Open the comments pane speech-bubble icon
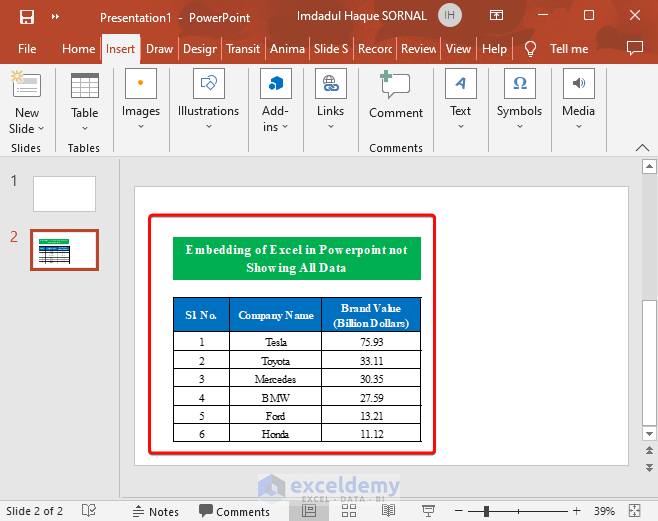Image resolution: width=658 pixels, height=521 pixels. (634, 48)
